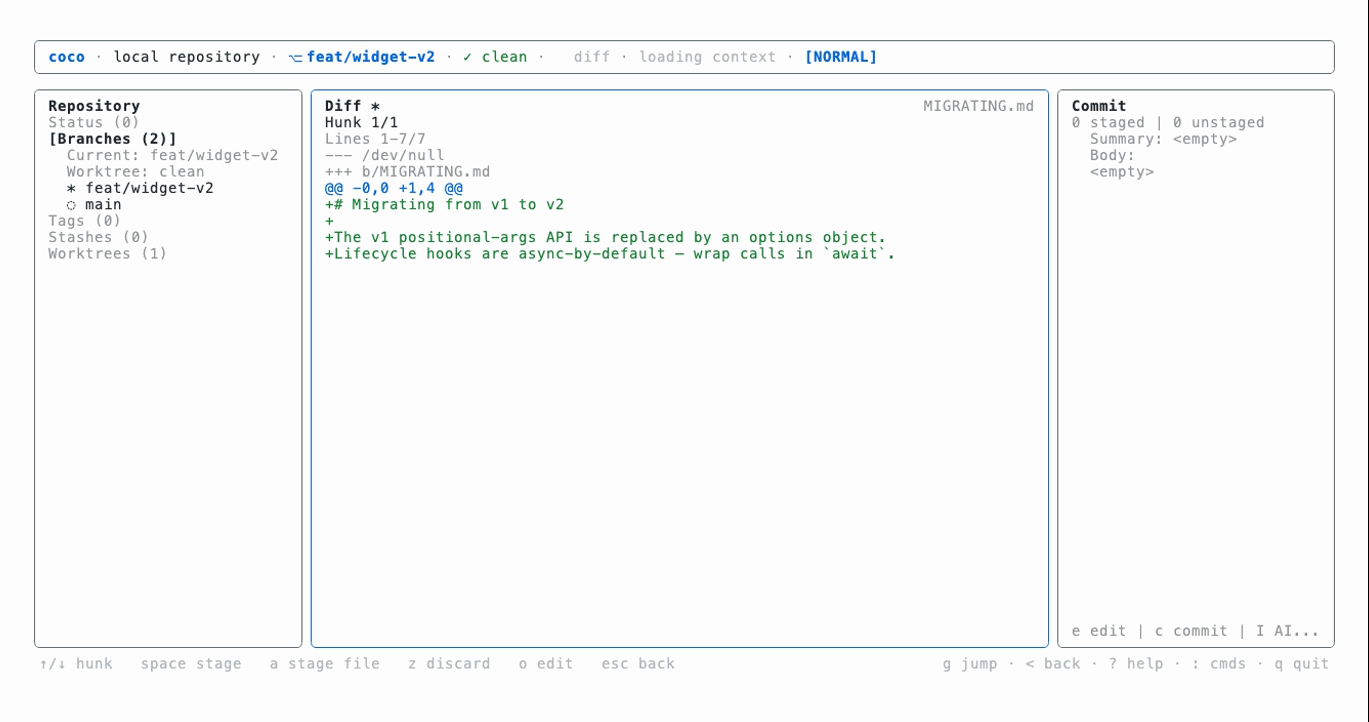The width and height of the screenshot is (1369, 722).
Task: Click MIGRATING.md file name in diff
Action: (x=979, y=106)
